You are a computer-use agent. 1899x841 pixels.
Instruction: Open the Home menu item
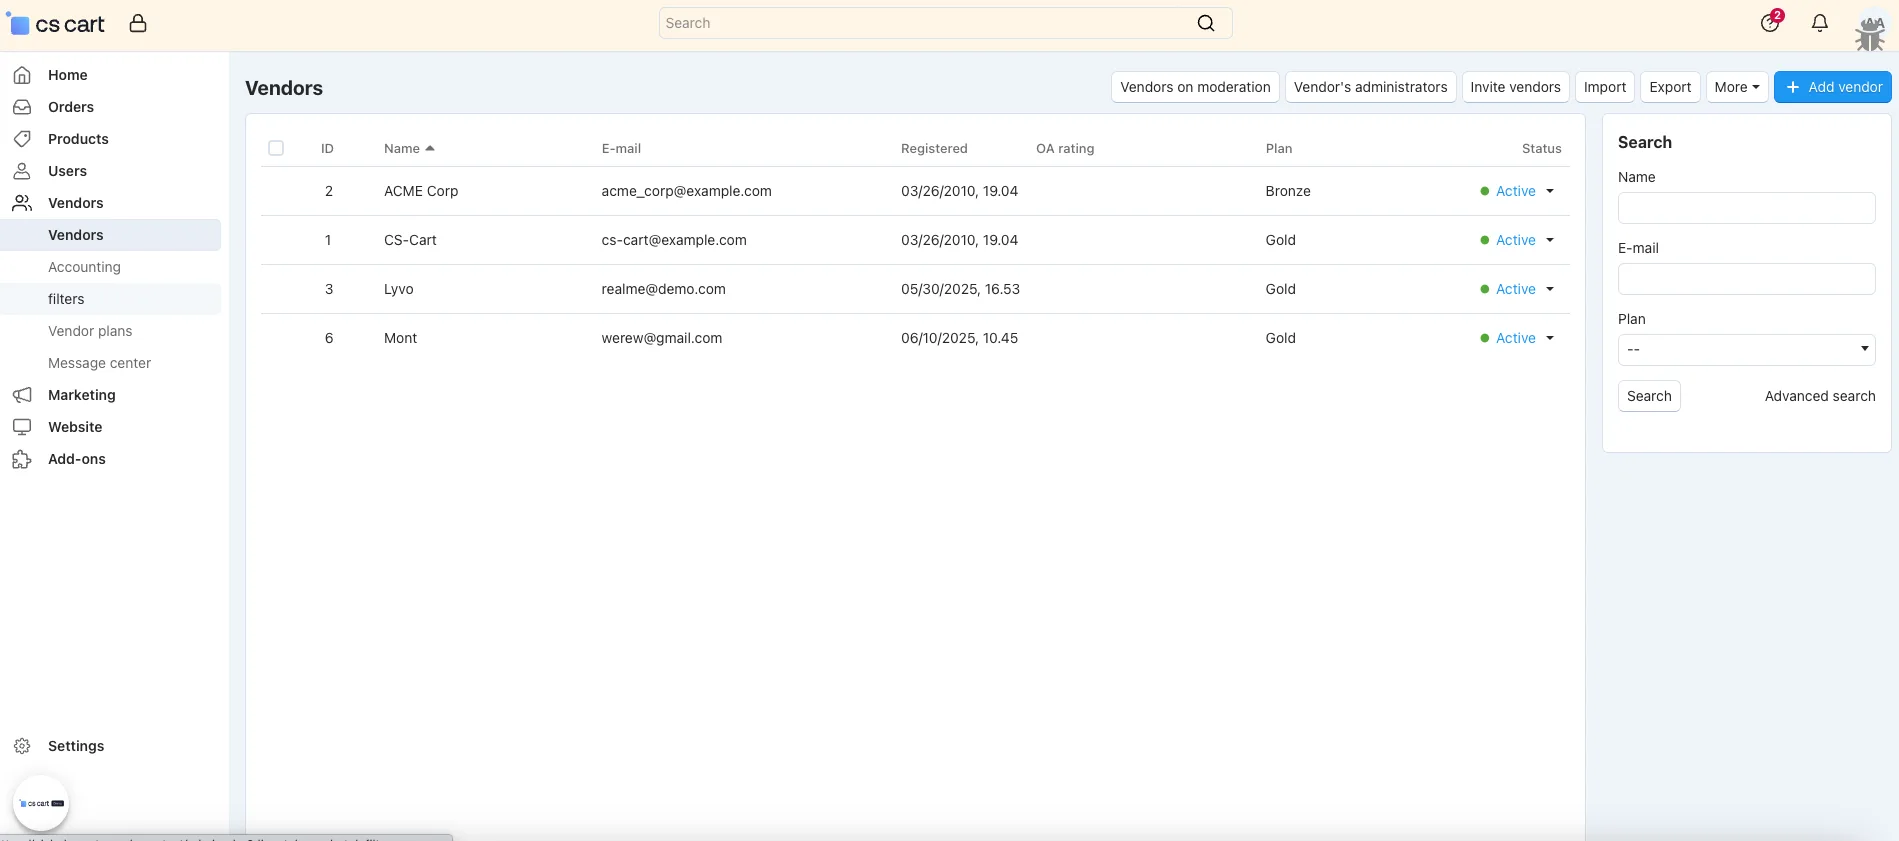pos(68,75)
